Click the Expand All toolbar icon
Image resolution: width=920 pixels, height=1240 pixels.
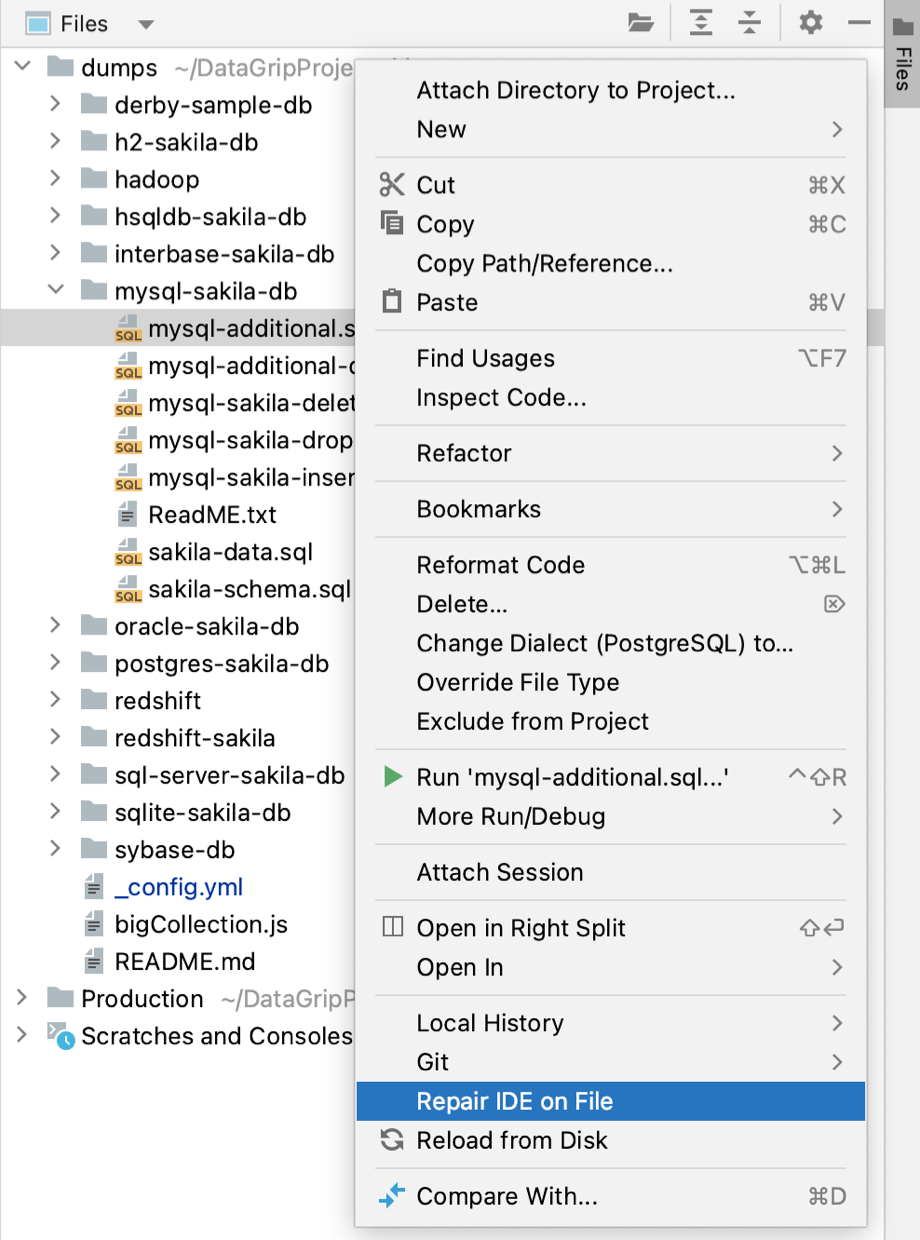pos(701,23)
